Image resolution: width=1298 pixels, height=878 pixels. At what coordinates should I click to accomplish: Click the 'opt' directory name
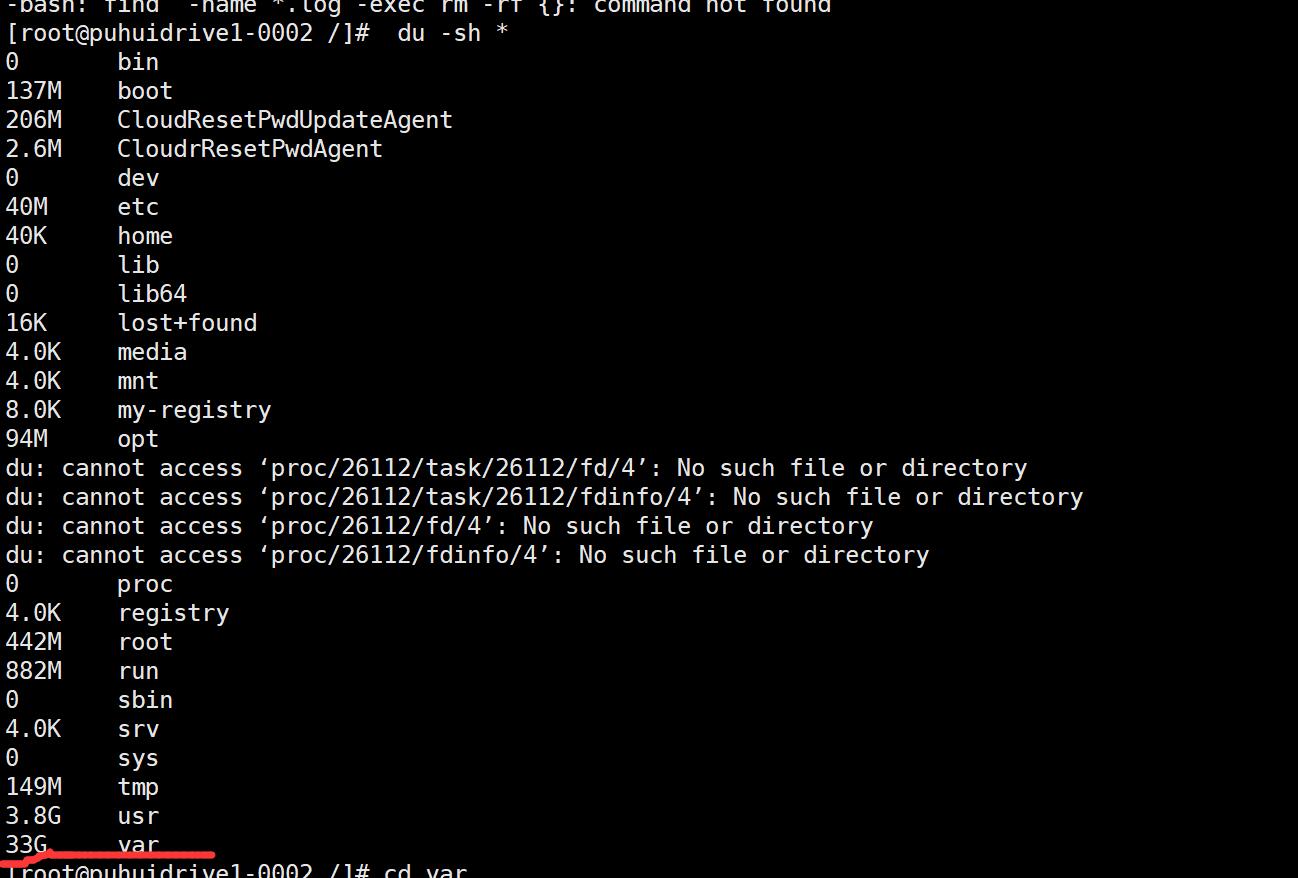pyautogui.click(x=138, y=440)
